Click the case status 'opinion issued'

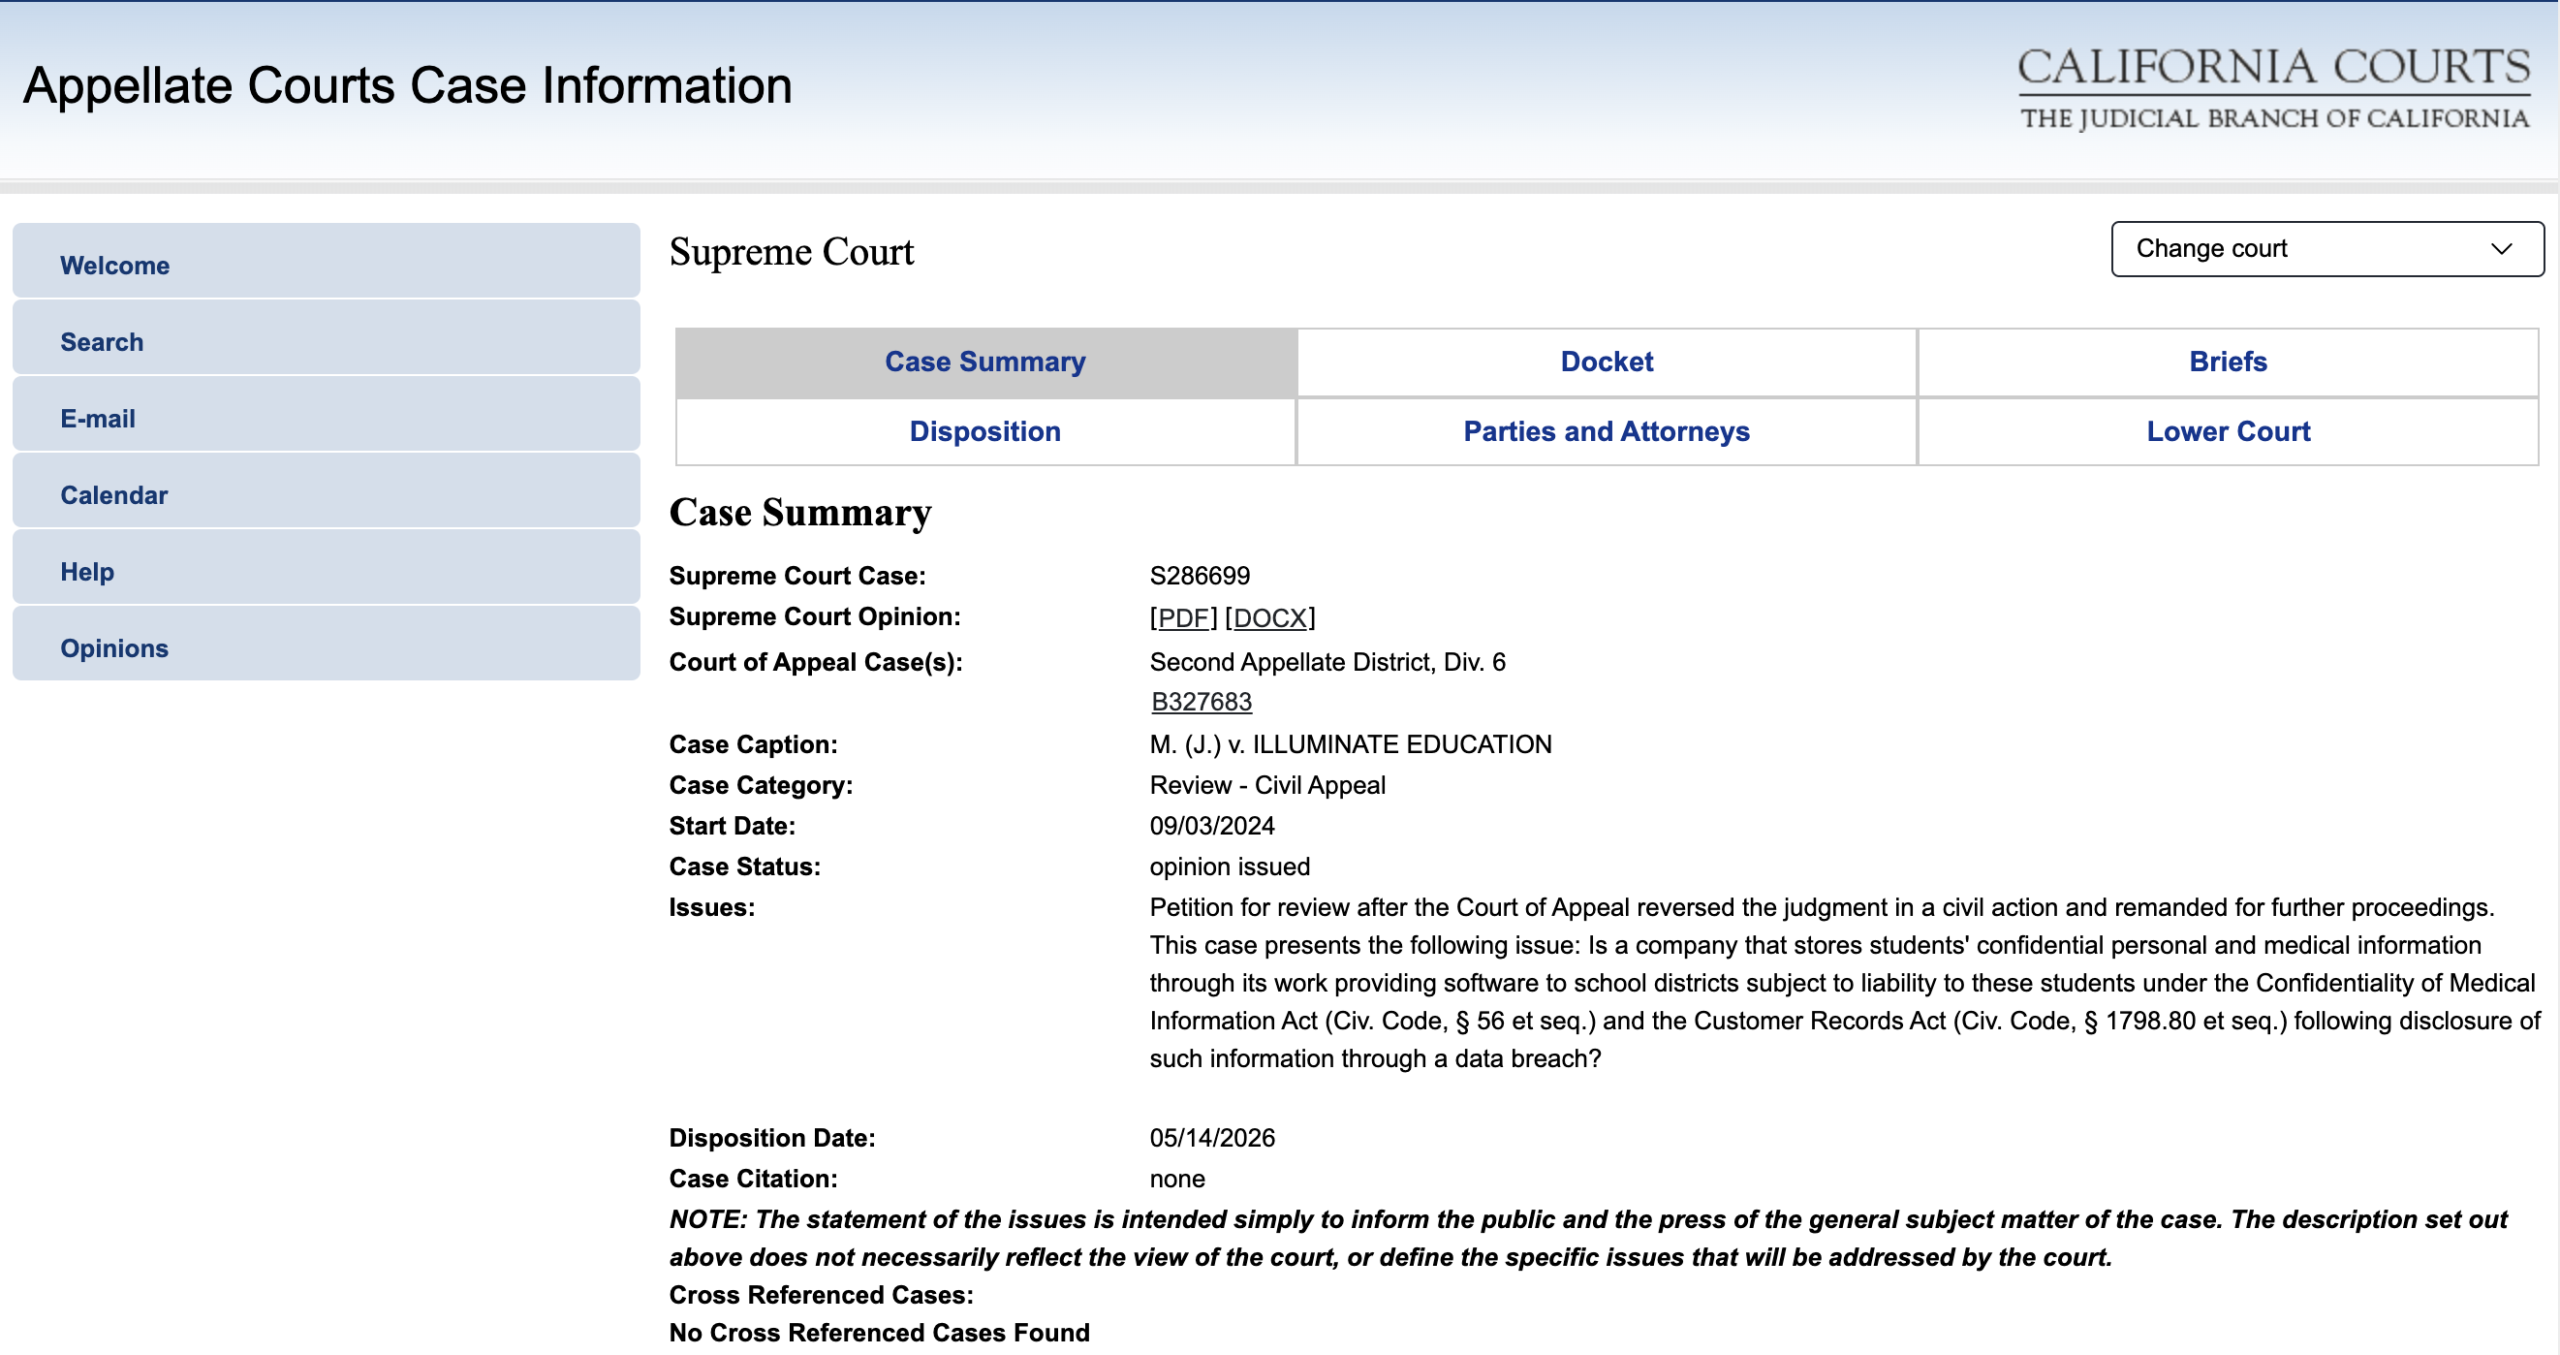[x=1230, y=867]
